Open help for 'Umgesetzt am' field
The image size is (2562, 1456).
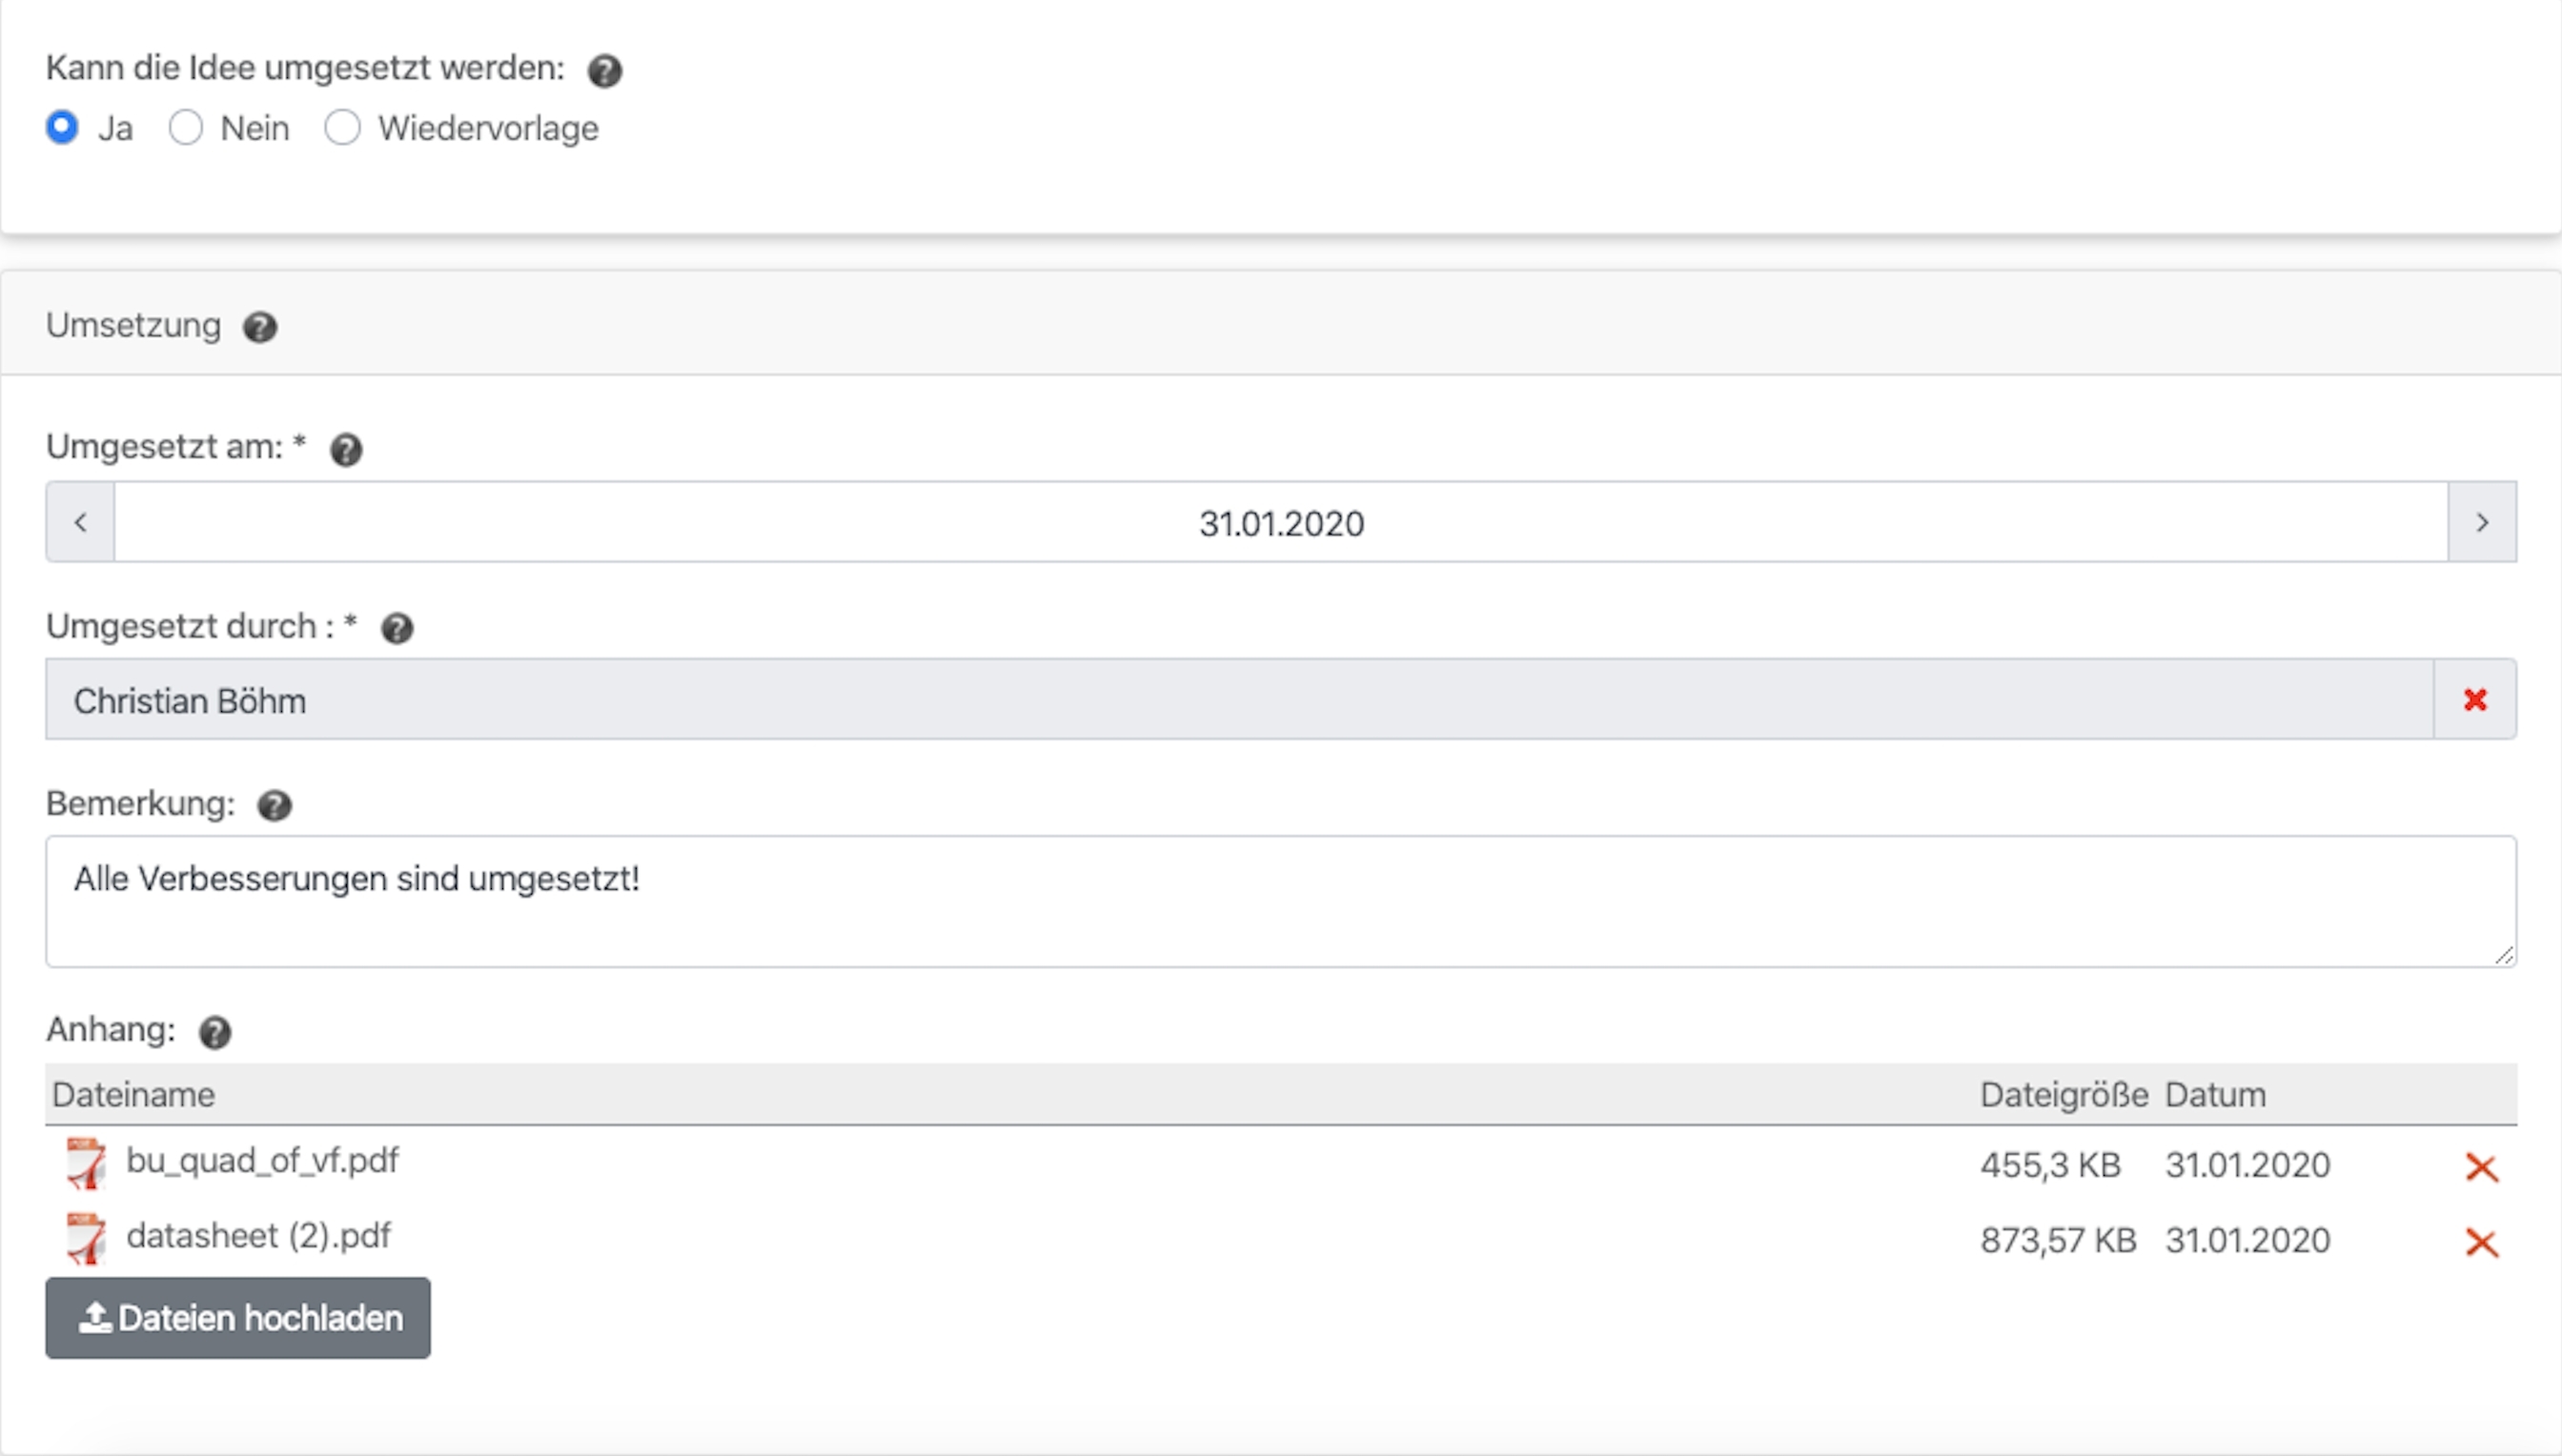[x=346, y=449]
